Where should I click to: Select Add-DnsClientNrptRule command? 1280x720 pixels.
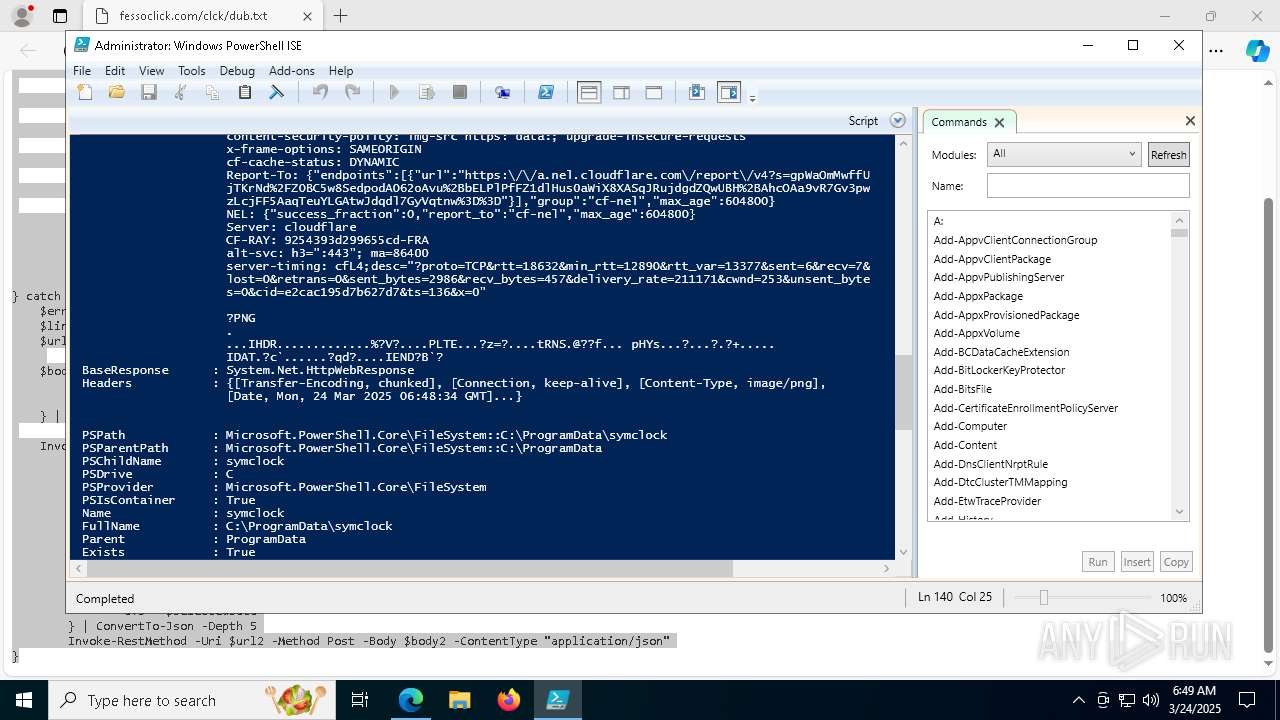point(991,464)
